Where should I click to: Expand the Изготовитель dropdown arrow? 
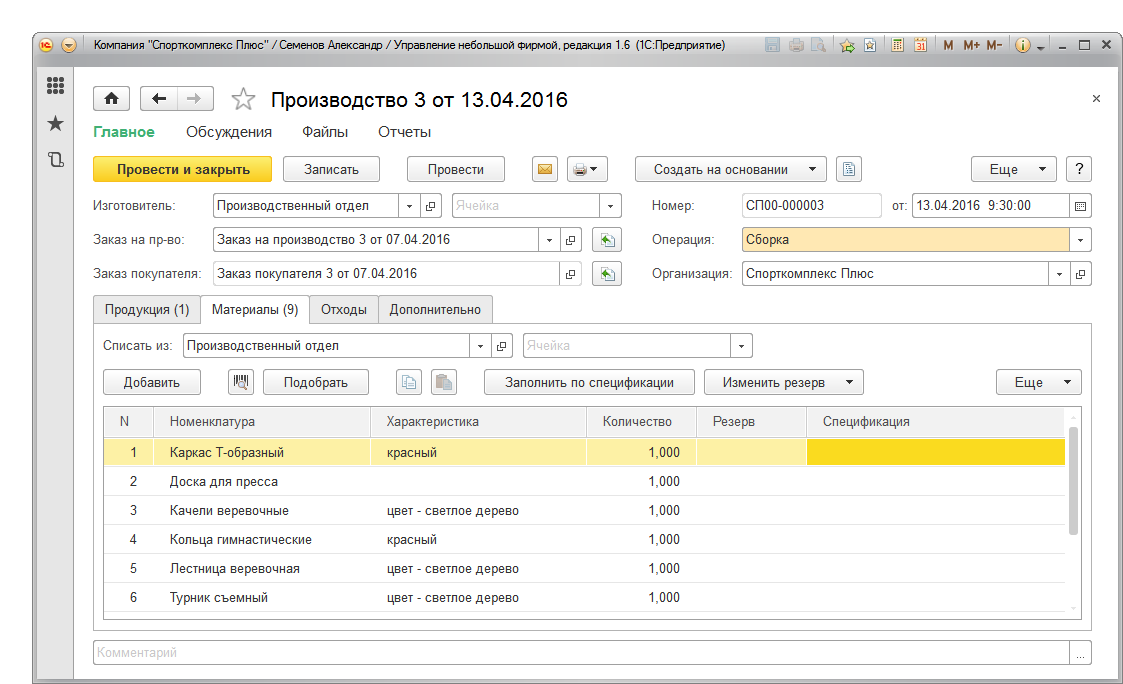410,206
